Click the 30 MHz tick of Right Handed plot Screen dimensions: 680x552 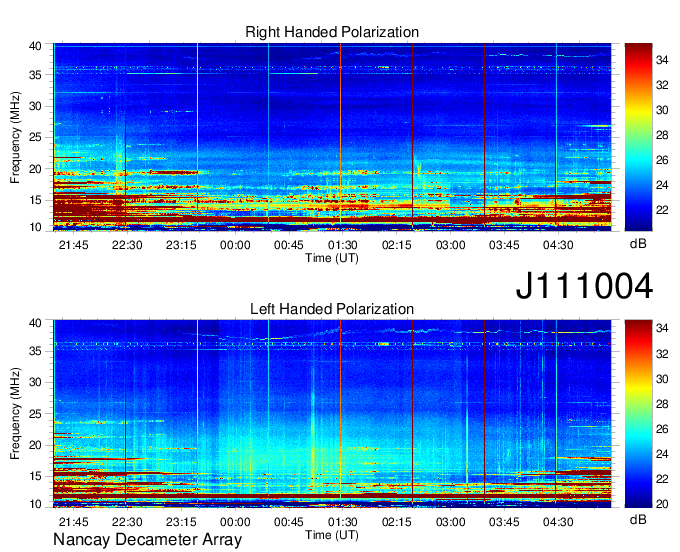pyautogui.click(x=35, y=106)
